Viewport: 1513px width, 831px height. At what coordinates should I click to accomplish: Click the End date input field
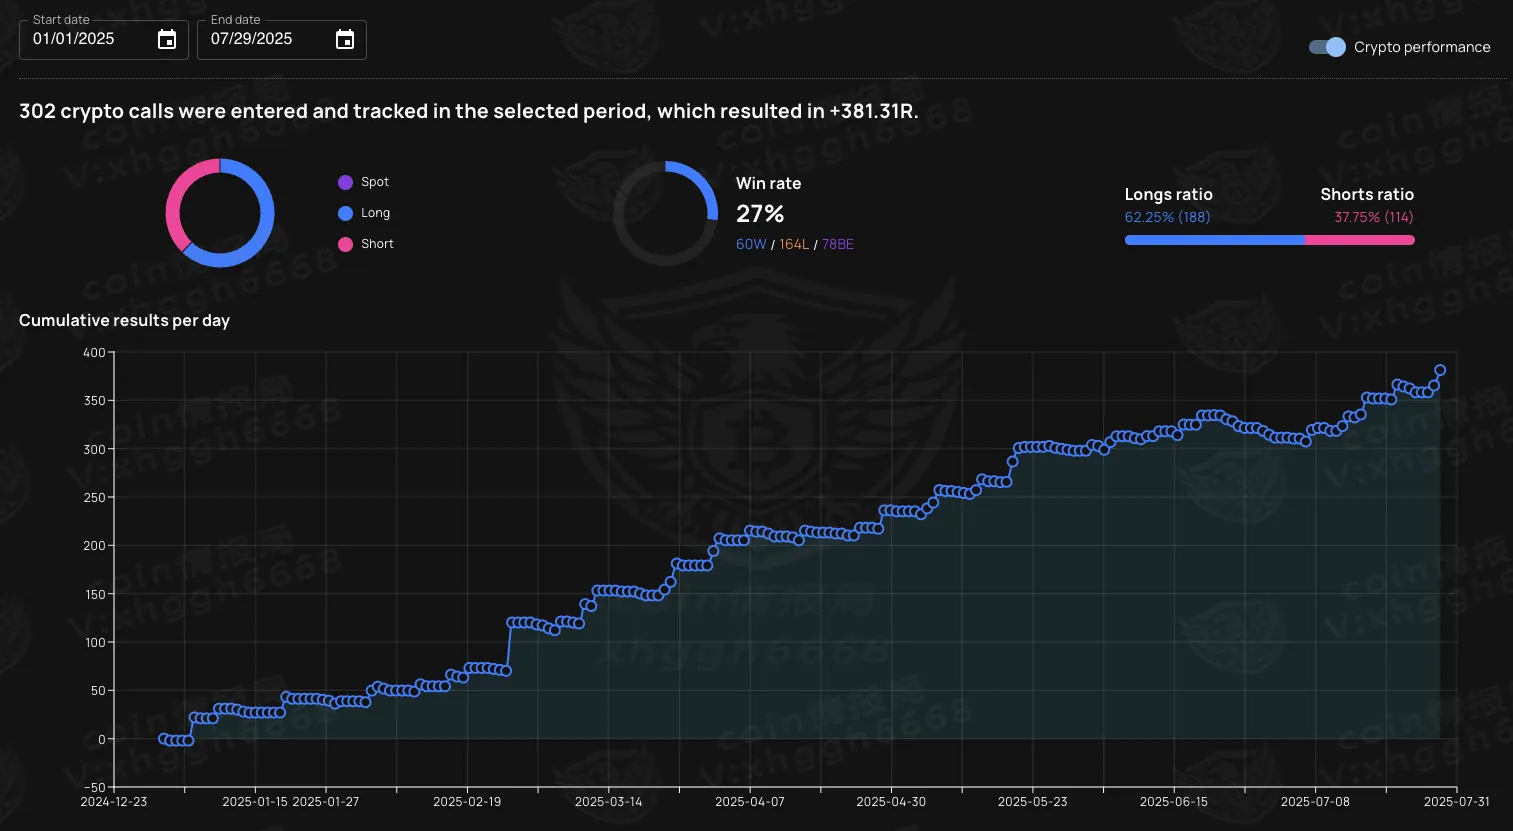[x=263, y=39]
